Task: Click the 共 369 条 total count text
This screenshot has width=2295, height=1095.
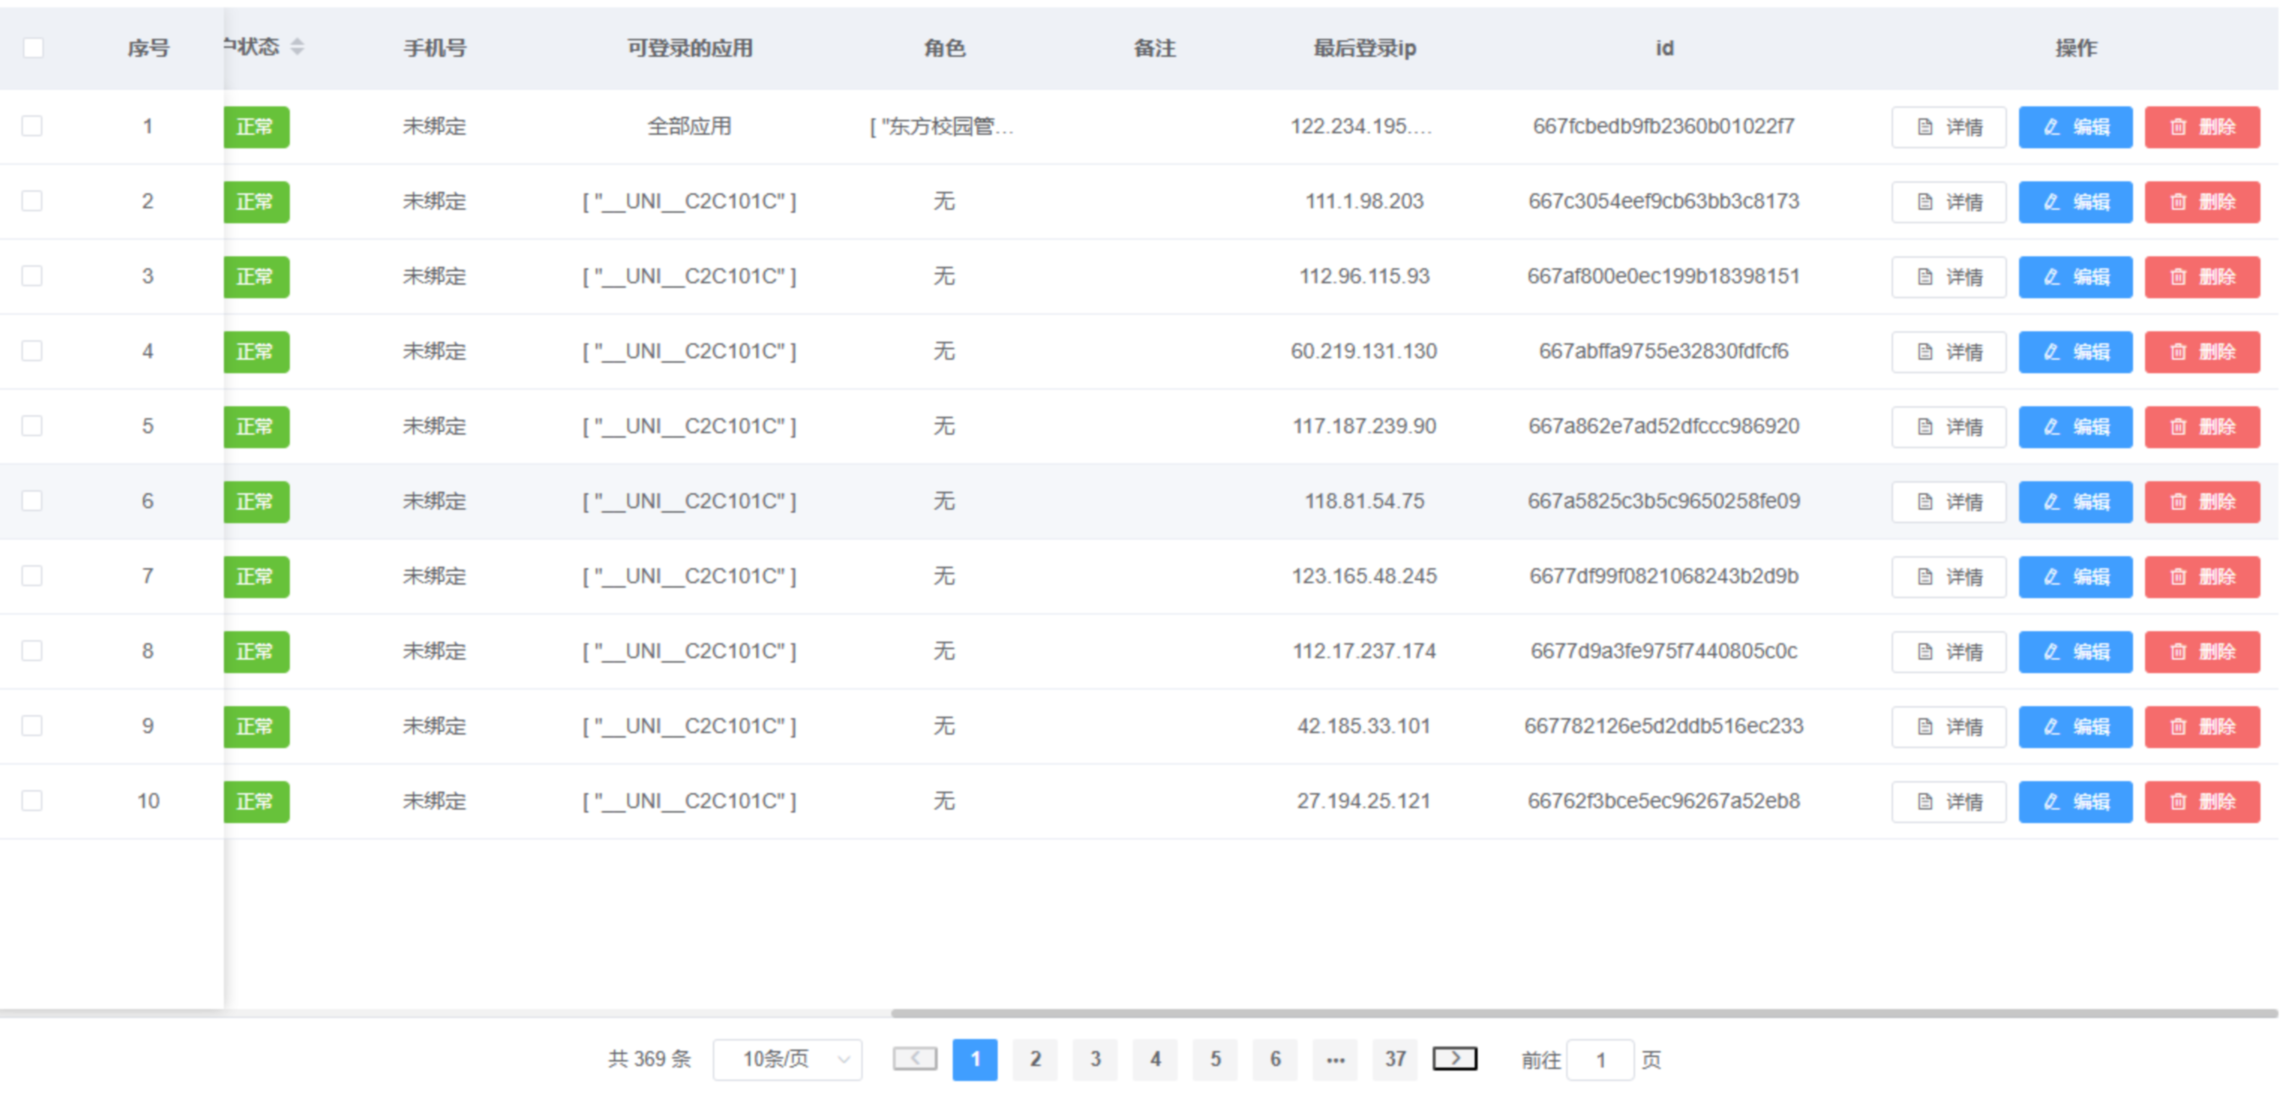Action: point(649,1059)
